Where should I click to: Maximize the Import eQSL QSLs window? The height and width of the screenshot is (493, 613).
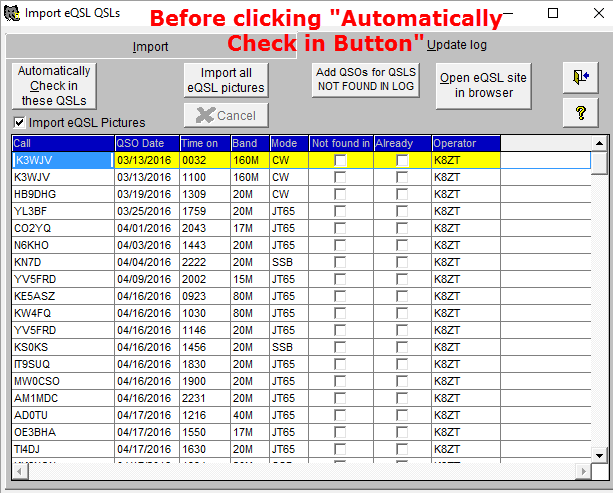553,13
